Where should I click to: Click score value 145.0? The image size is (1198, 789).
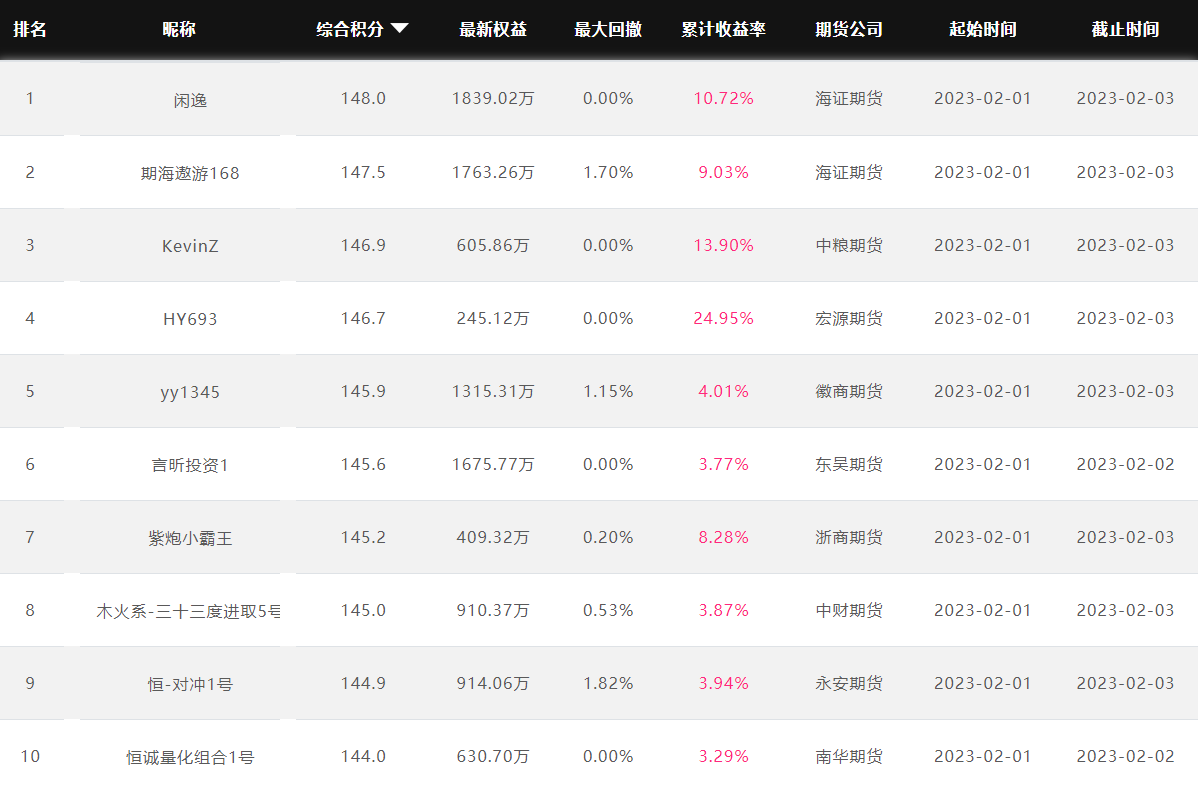pyautogui.click(x=363, y=610)
